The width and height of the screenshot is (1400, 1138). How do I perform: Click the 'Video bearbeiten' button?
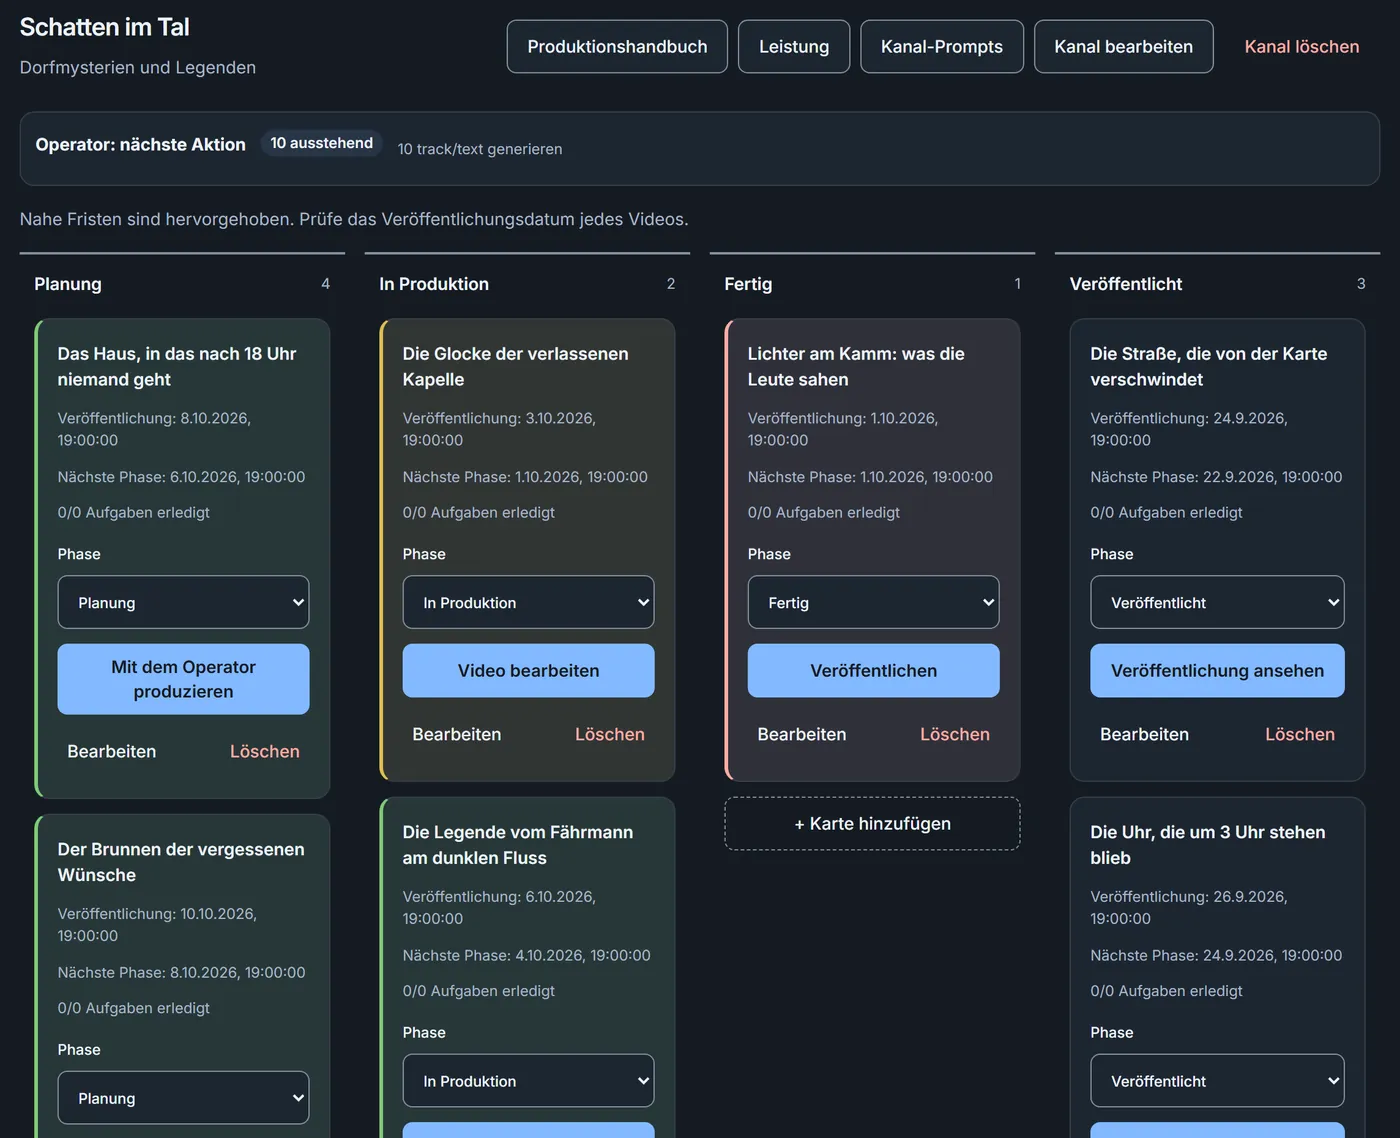(x=528, y=671)
